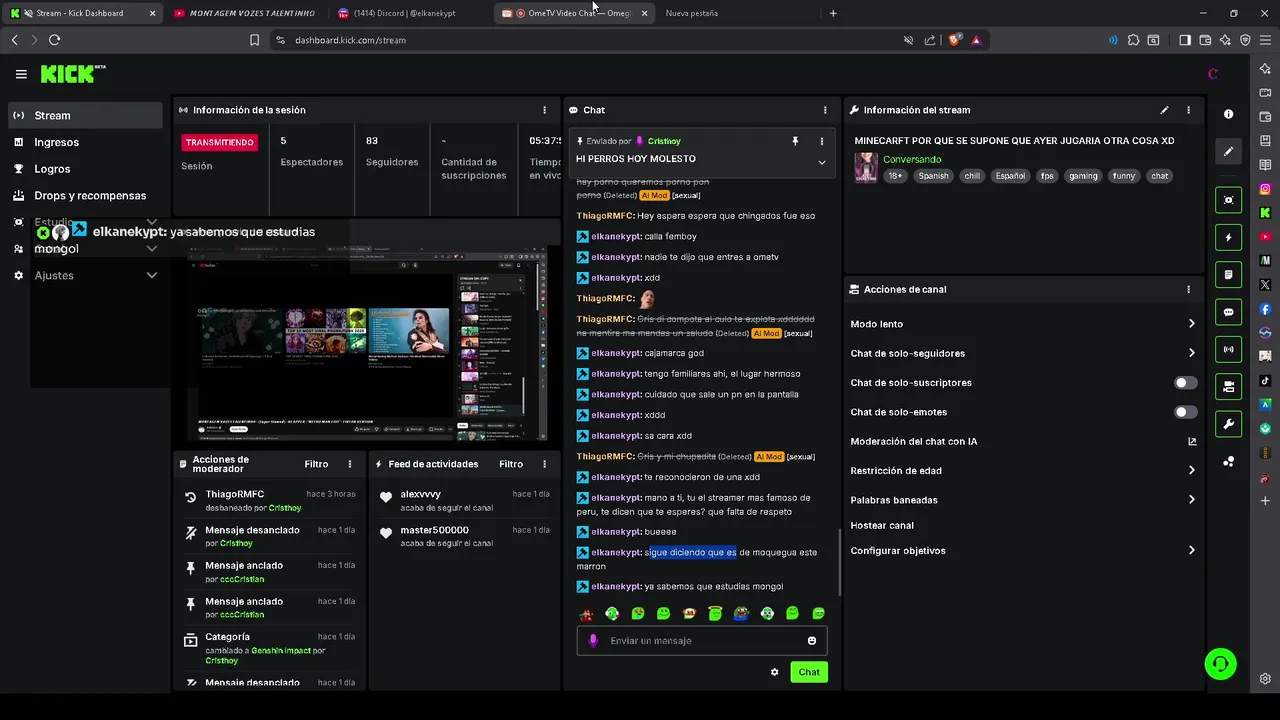The image size is (1280, 720).
Task: Click into the Enviar un mensaje field
Action: pos(702,641)
